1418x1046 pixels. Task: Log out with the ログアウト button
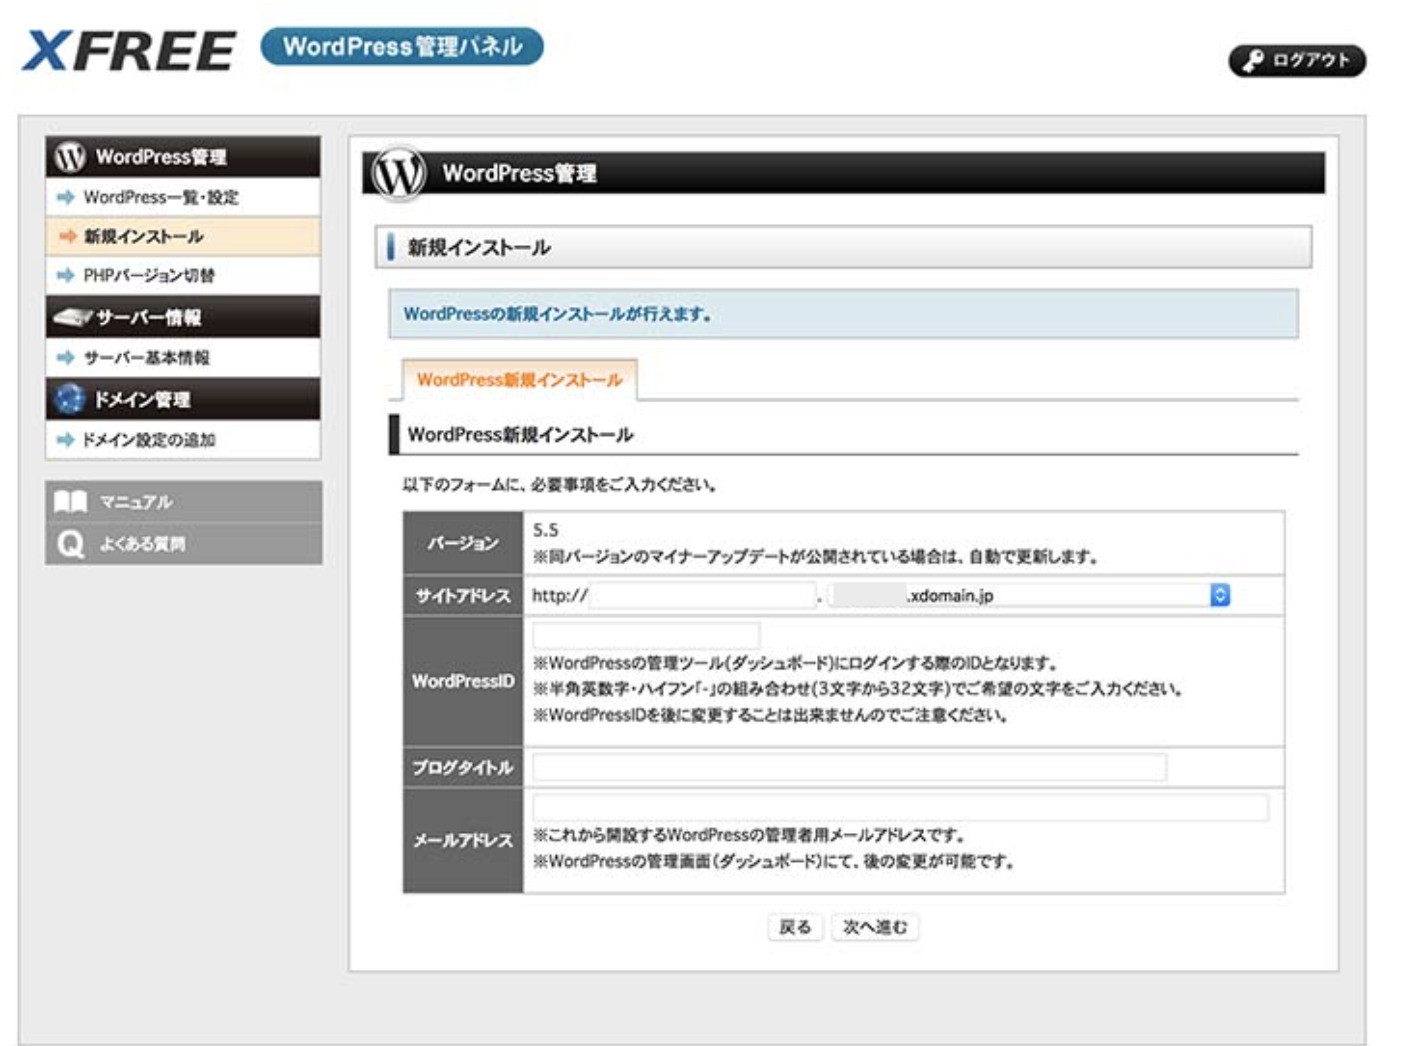[x=1297, y=60]
